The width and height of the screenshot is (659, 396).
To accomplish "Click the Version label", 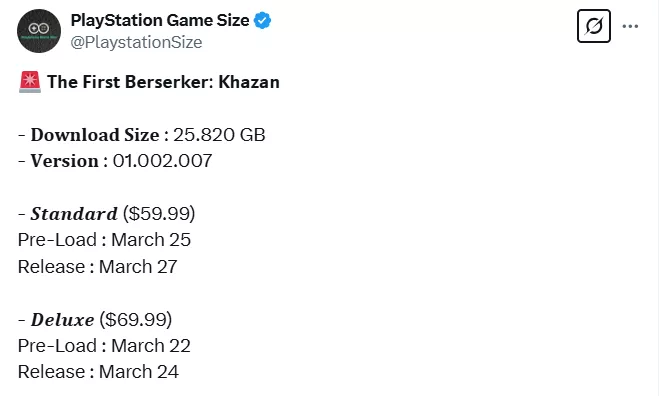I will pos(64,161).
